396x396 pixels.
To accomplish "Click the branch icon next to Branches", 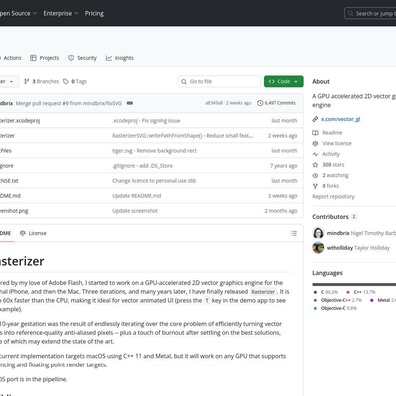I will click(x=27, y=81).
